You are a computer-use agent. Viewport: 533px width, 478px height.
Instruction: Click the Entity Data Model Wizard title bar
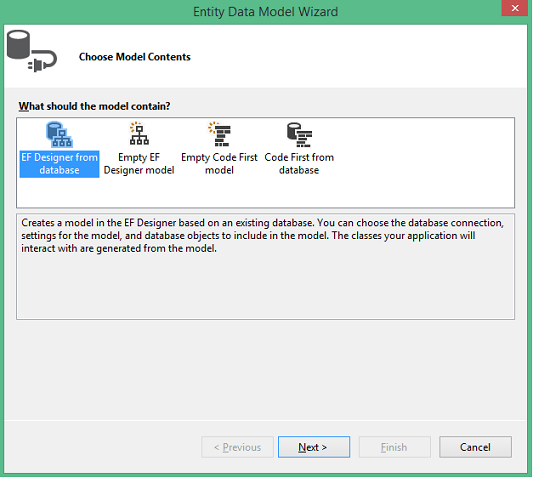(265, 12)
